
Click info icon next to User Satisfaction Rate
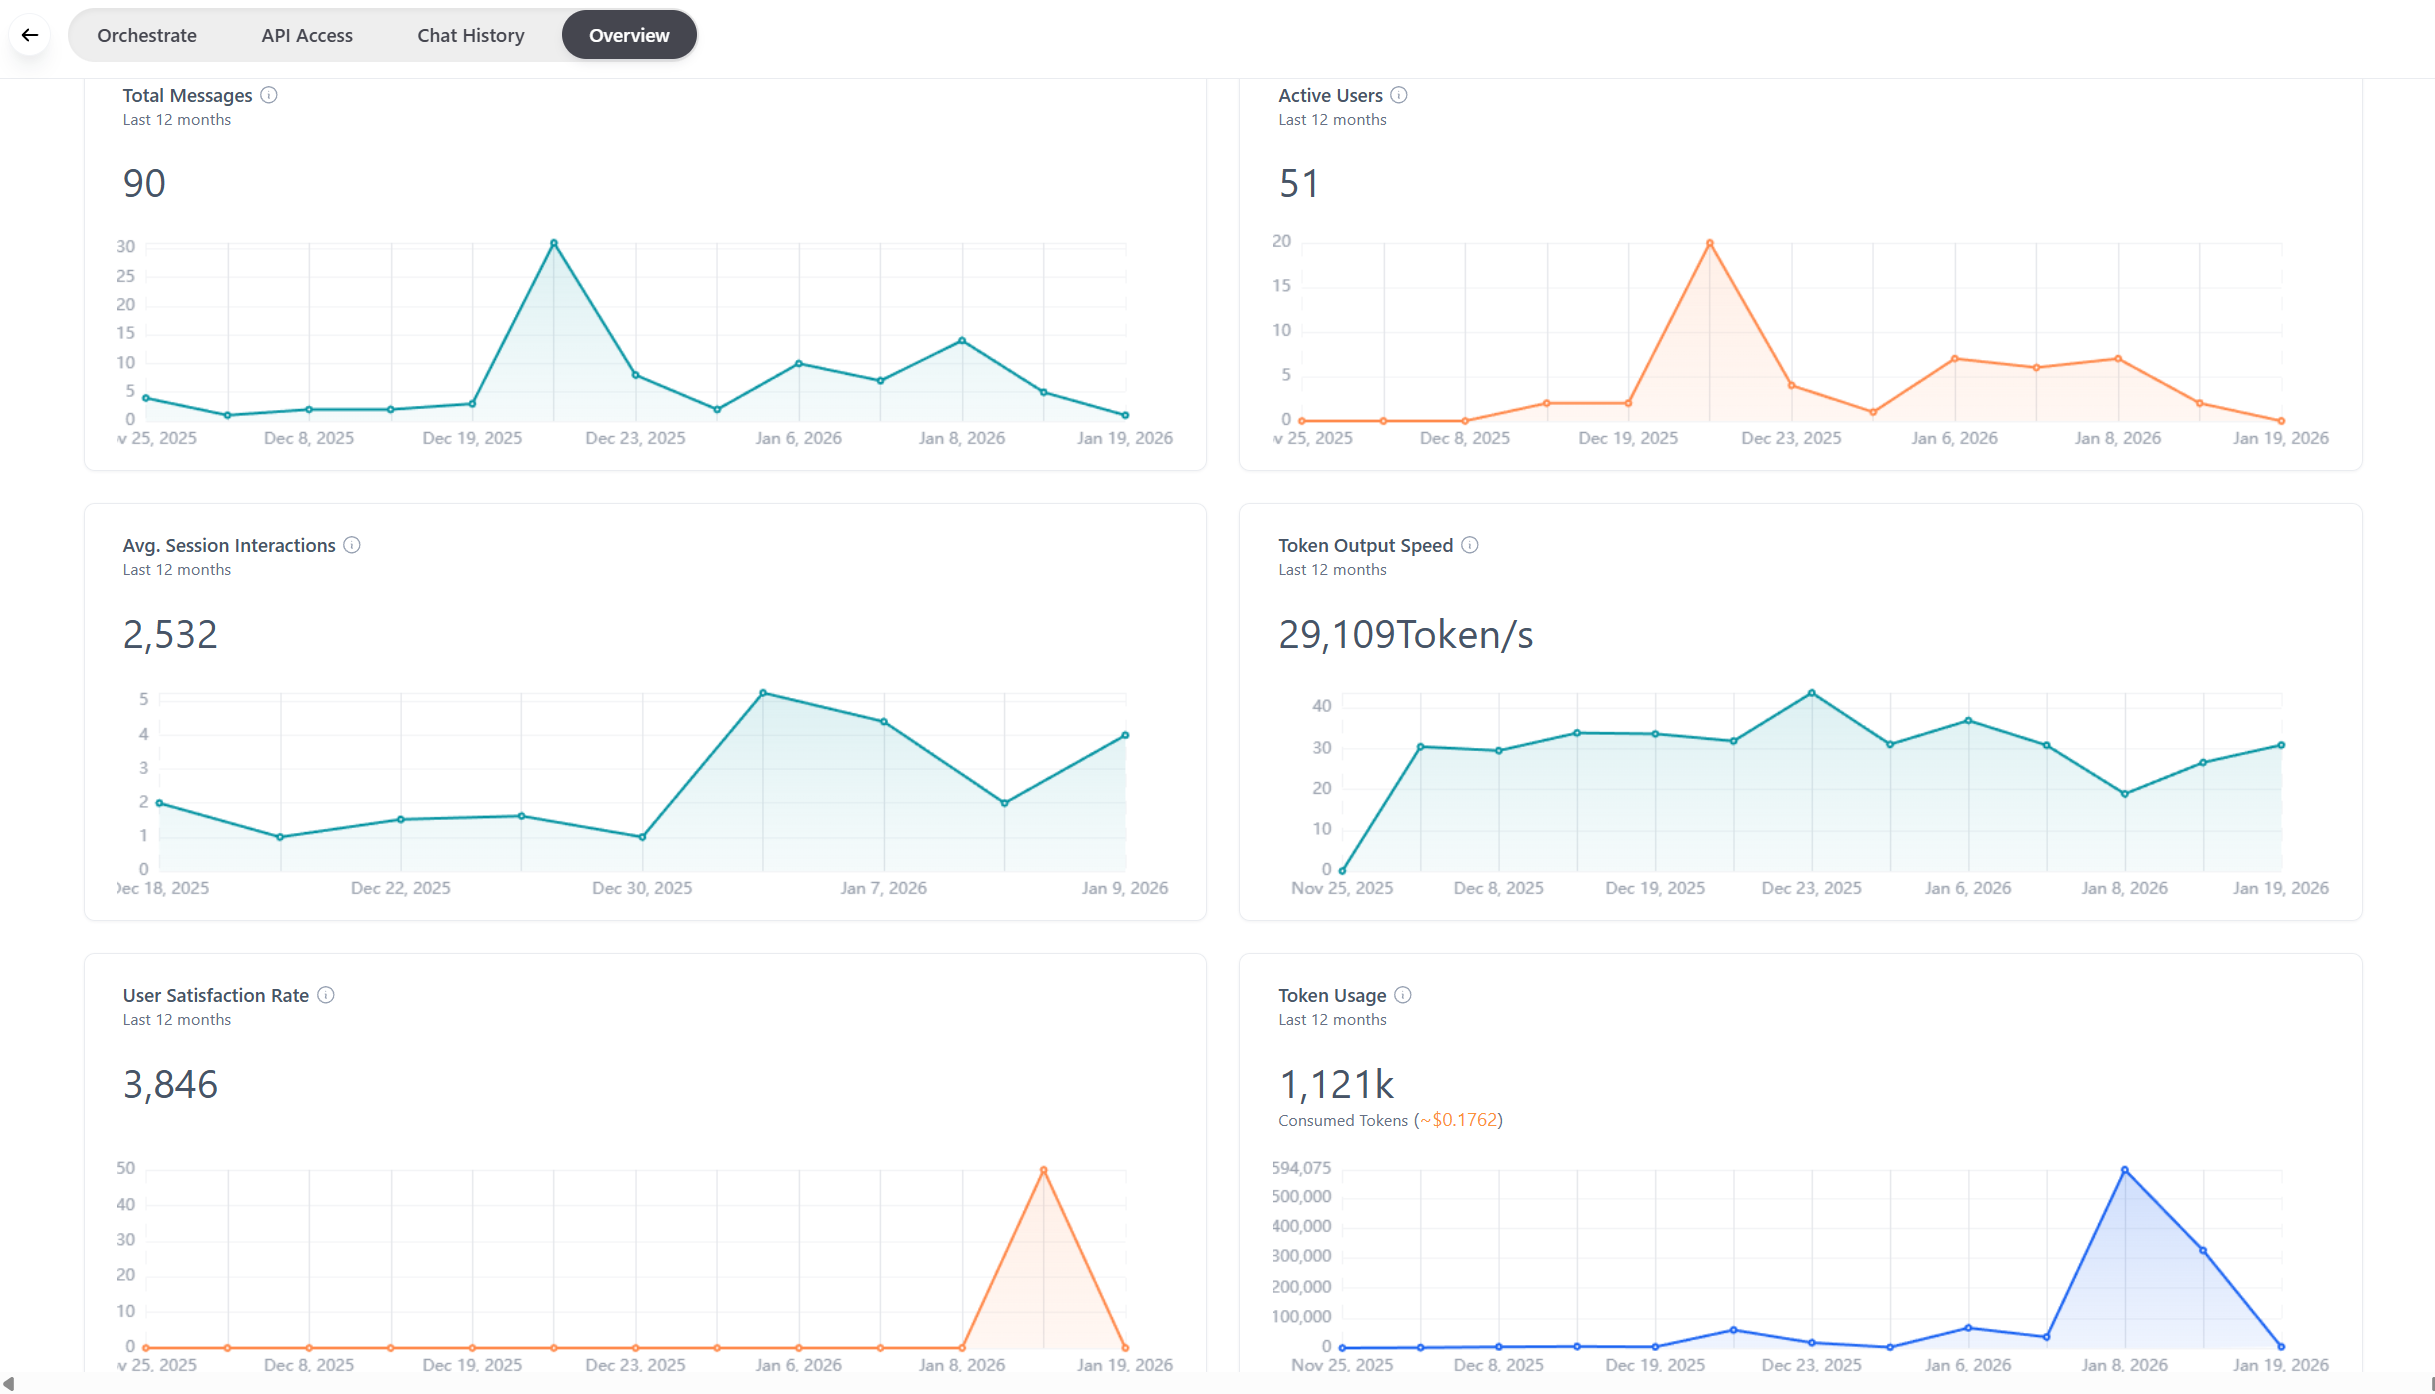click(x=326, y=995)
